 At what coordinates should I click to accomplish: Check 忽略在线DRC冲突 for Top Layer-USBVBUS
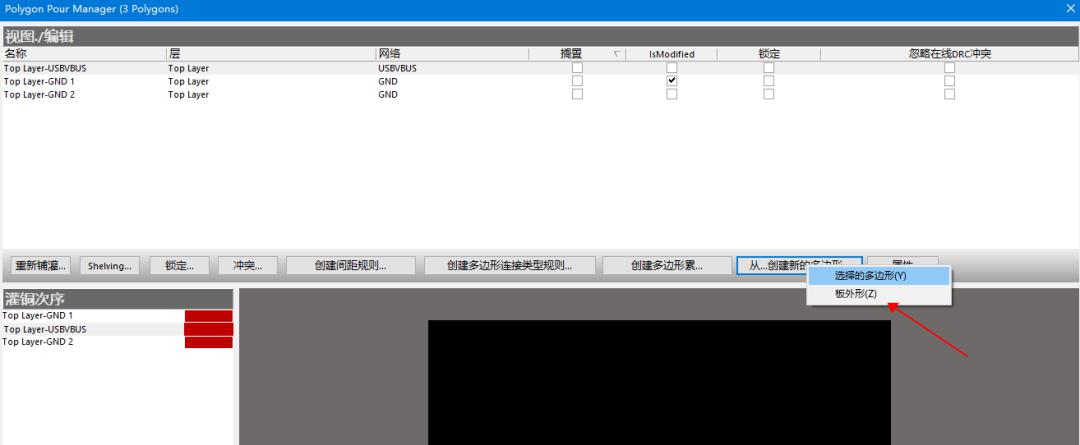[x=949, y=68]
